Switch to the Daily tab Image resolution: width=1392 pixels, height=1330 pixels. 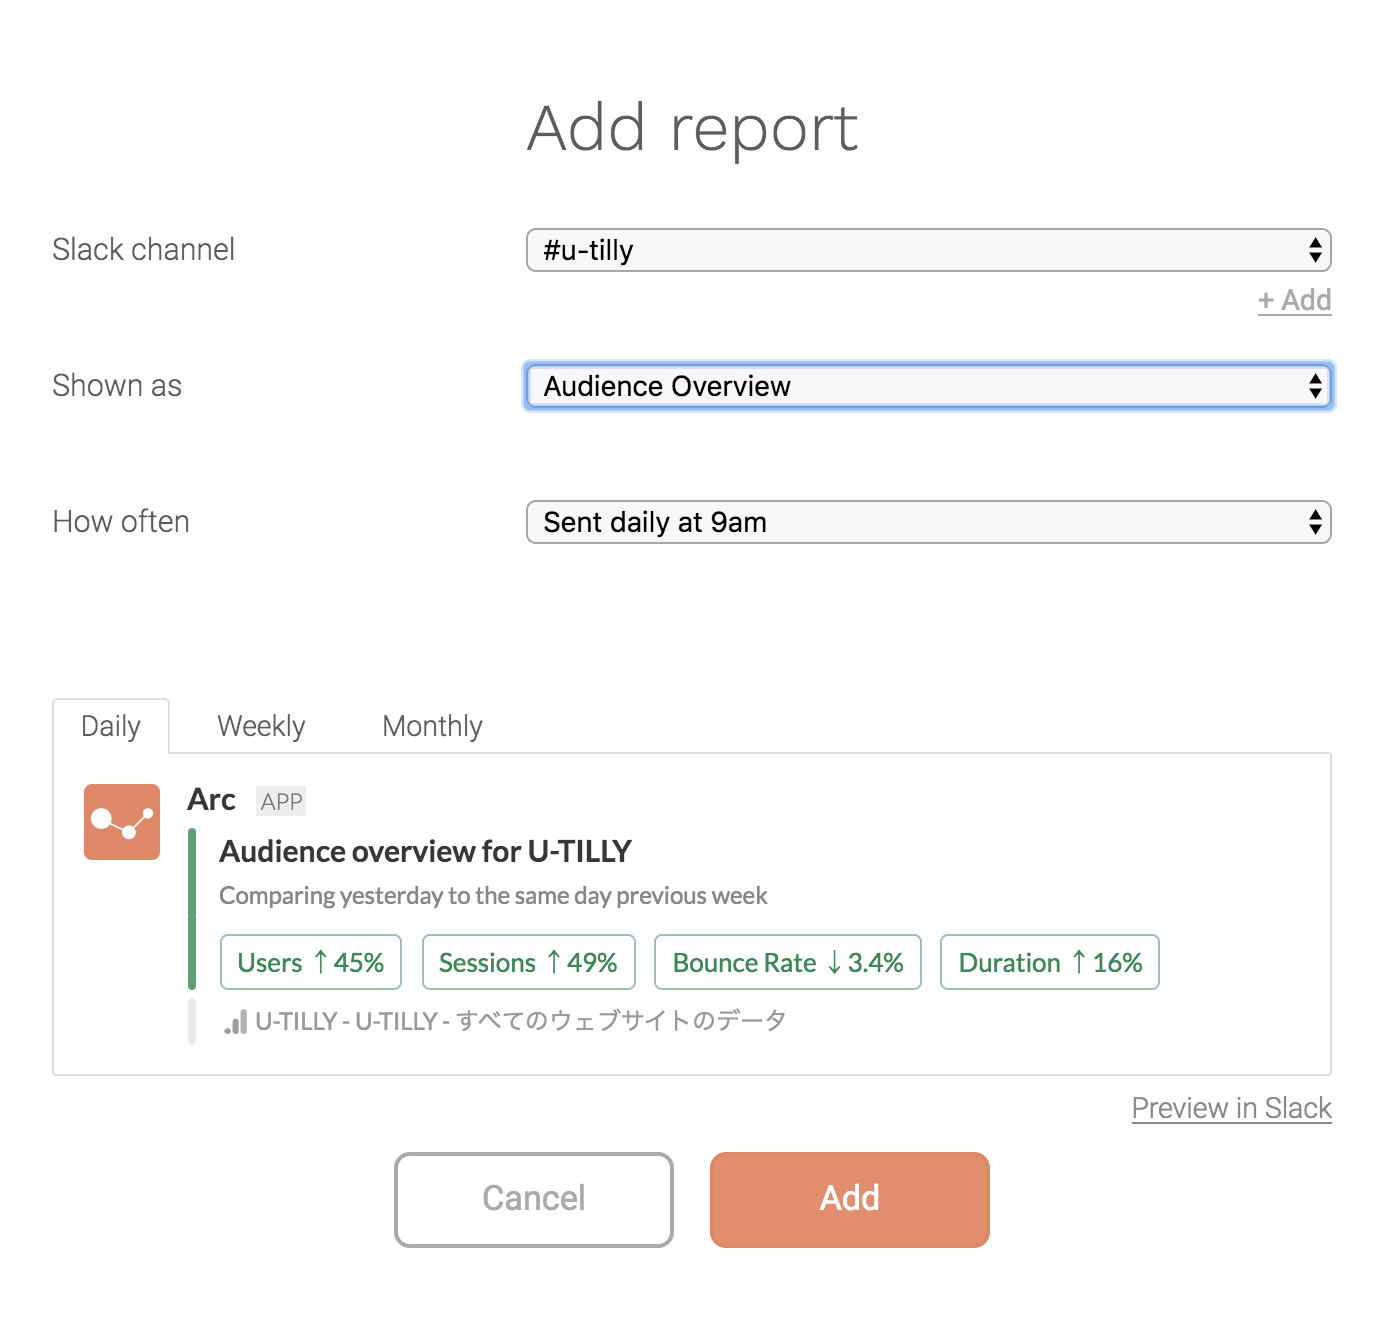[111, 726]
